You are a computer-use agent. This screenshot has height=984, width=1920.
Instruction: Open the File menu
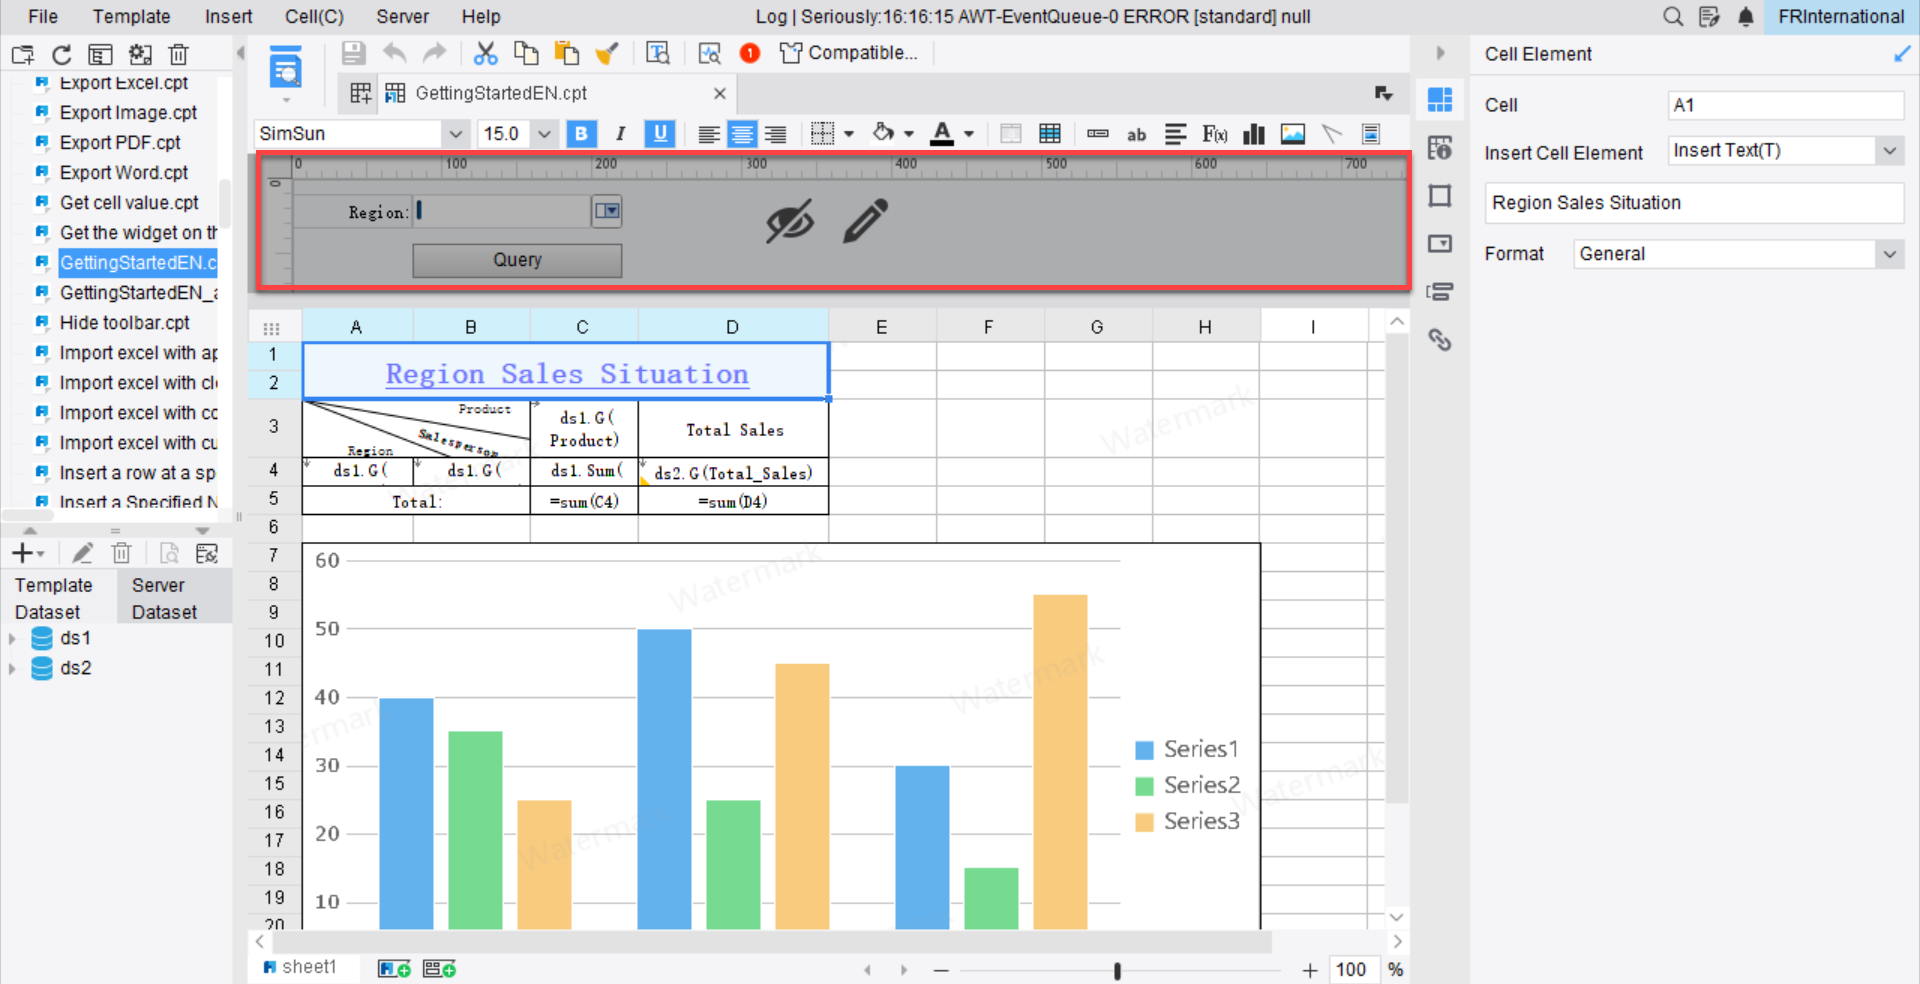43,17
